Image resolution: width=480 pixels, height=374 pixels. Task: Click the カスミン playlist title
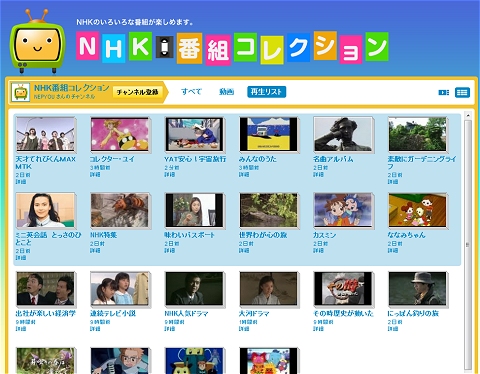coord(324,235)
